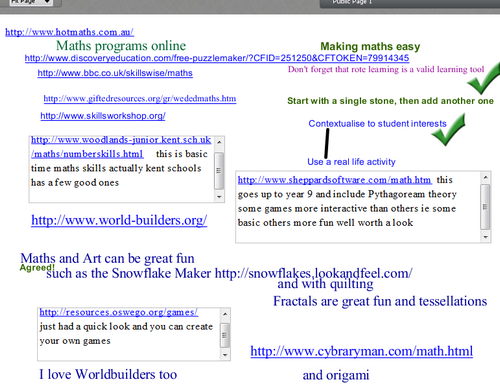Click 'goes up to year 9' text line
500x390 pixels.
click(347, 194)
